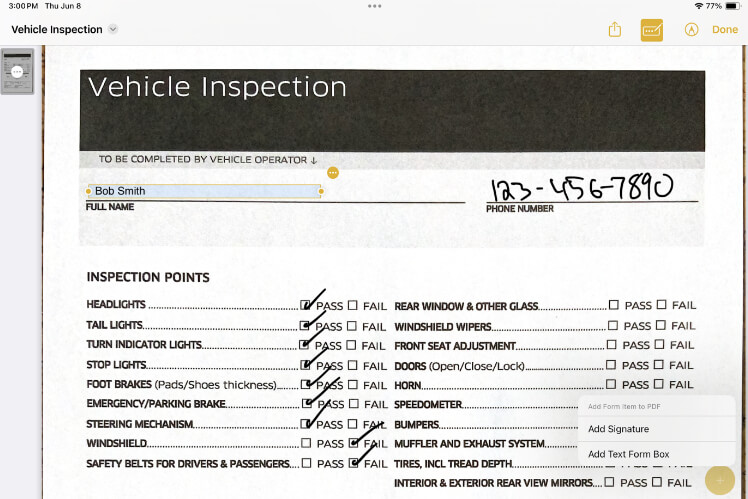Check the battery status icon

pos(732,6)
